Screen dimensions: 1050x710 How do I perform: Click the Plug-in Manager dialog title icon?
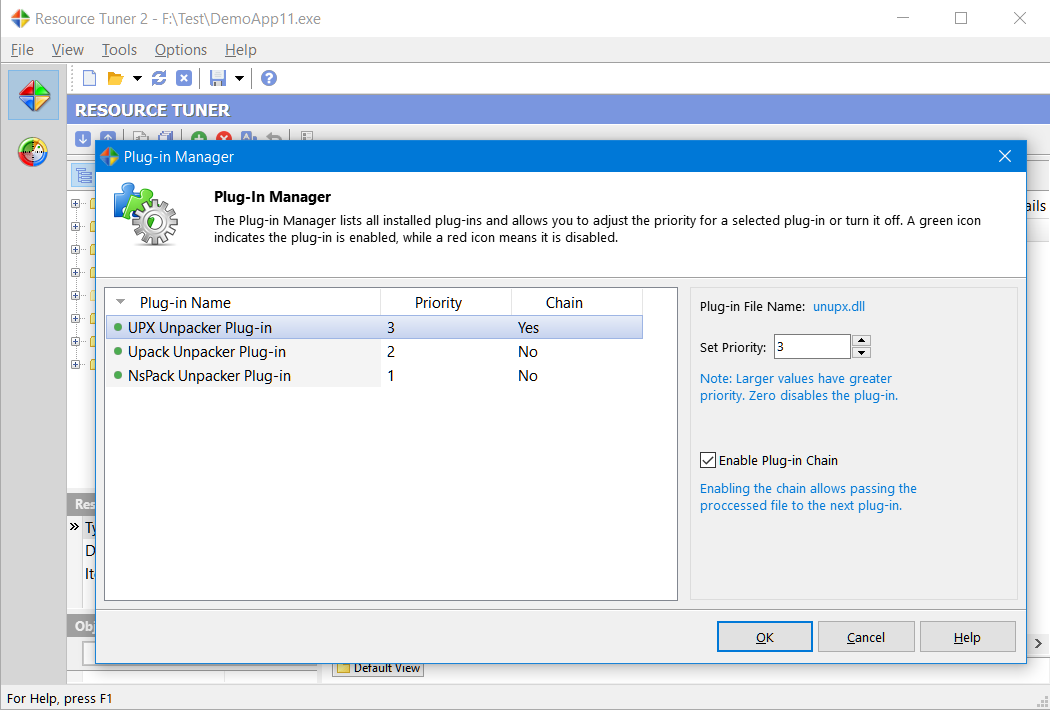(x=109, y=157)
